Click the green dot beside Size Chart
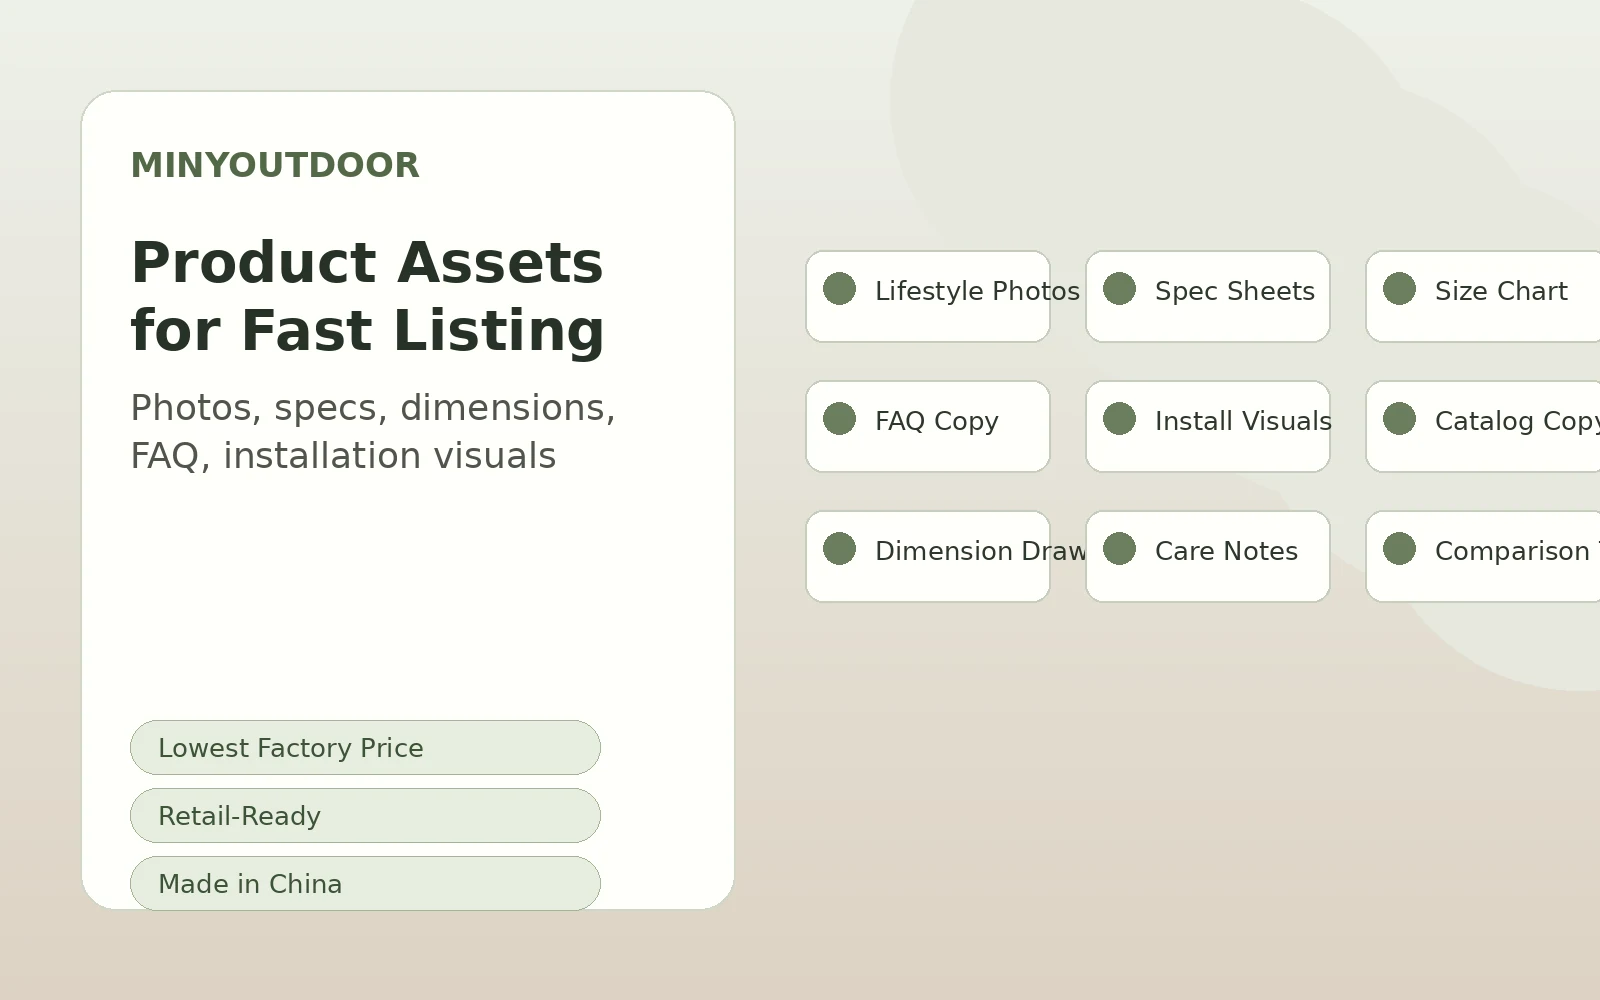Viewport: 1600px width, 1000px height. [1399, 289]
